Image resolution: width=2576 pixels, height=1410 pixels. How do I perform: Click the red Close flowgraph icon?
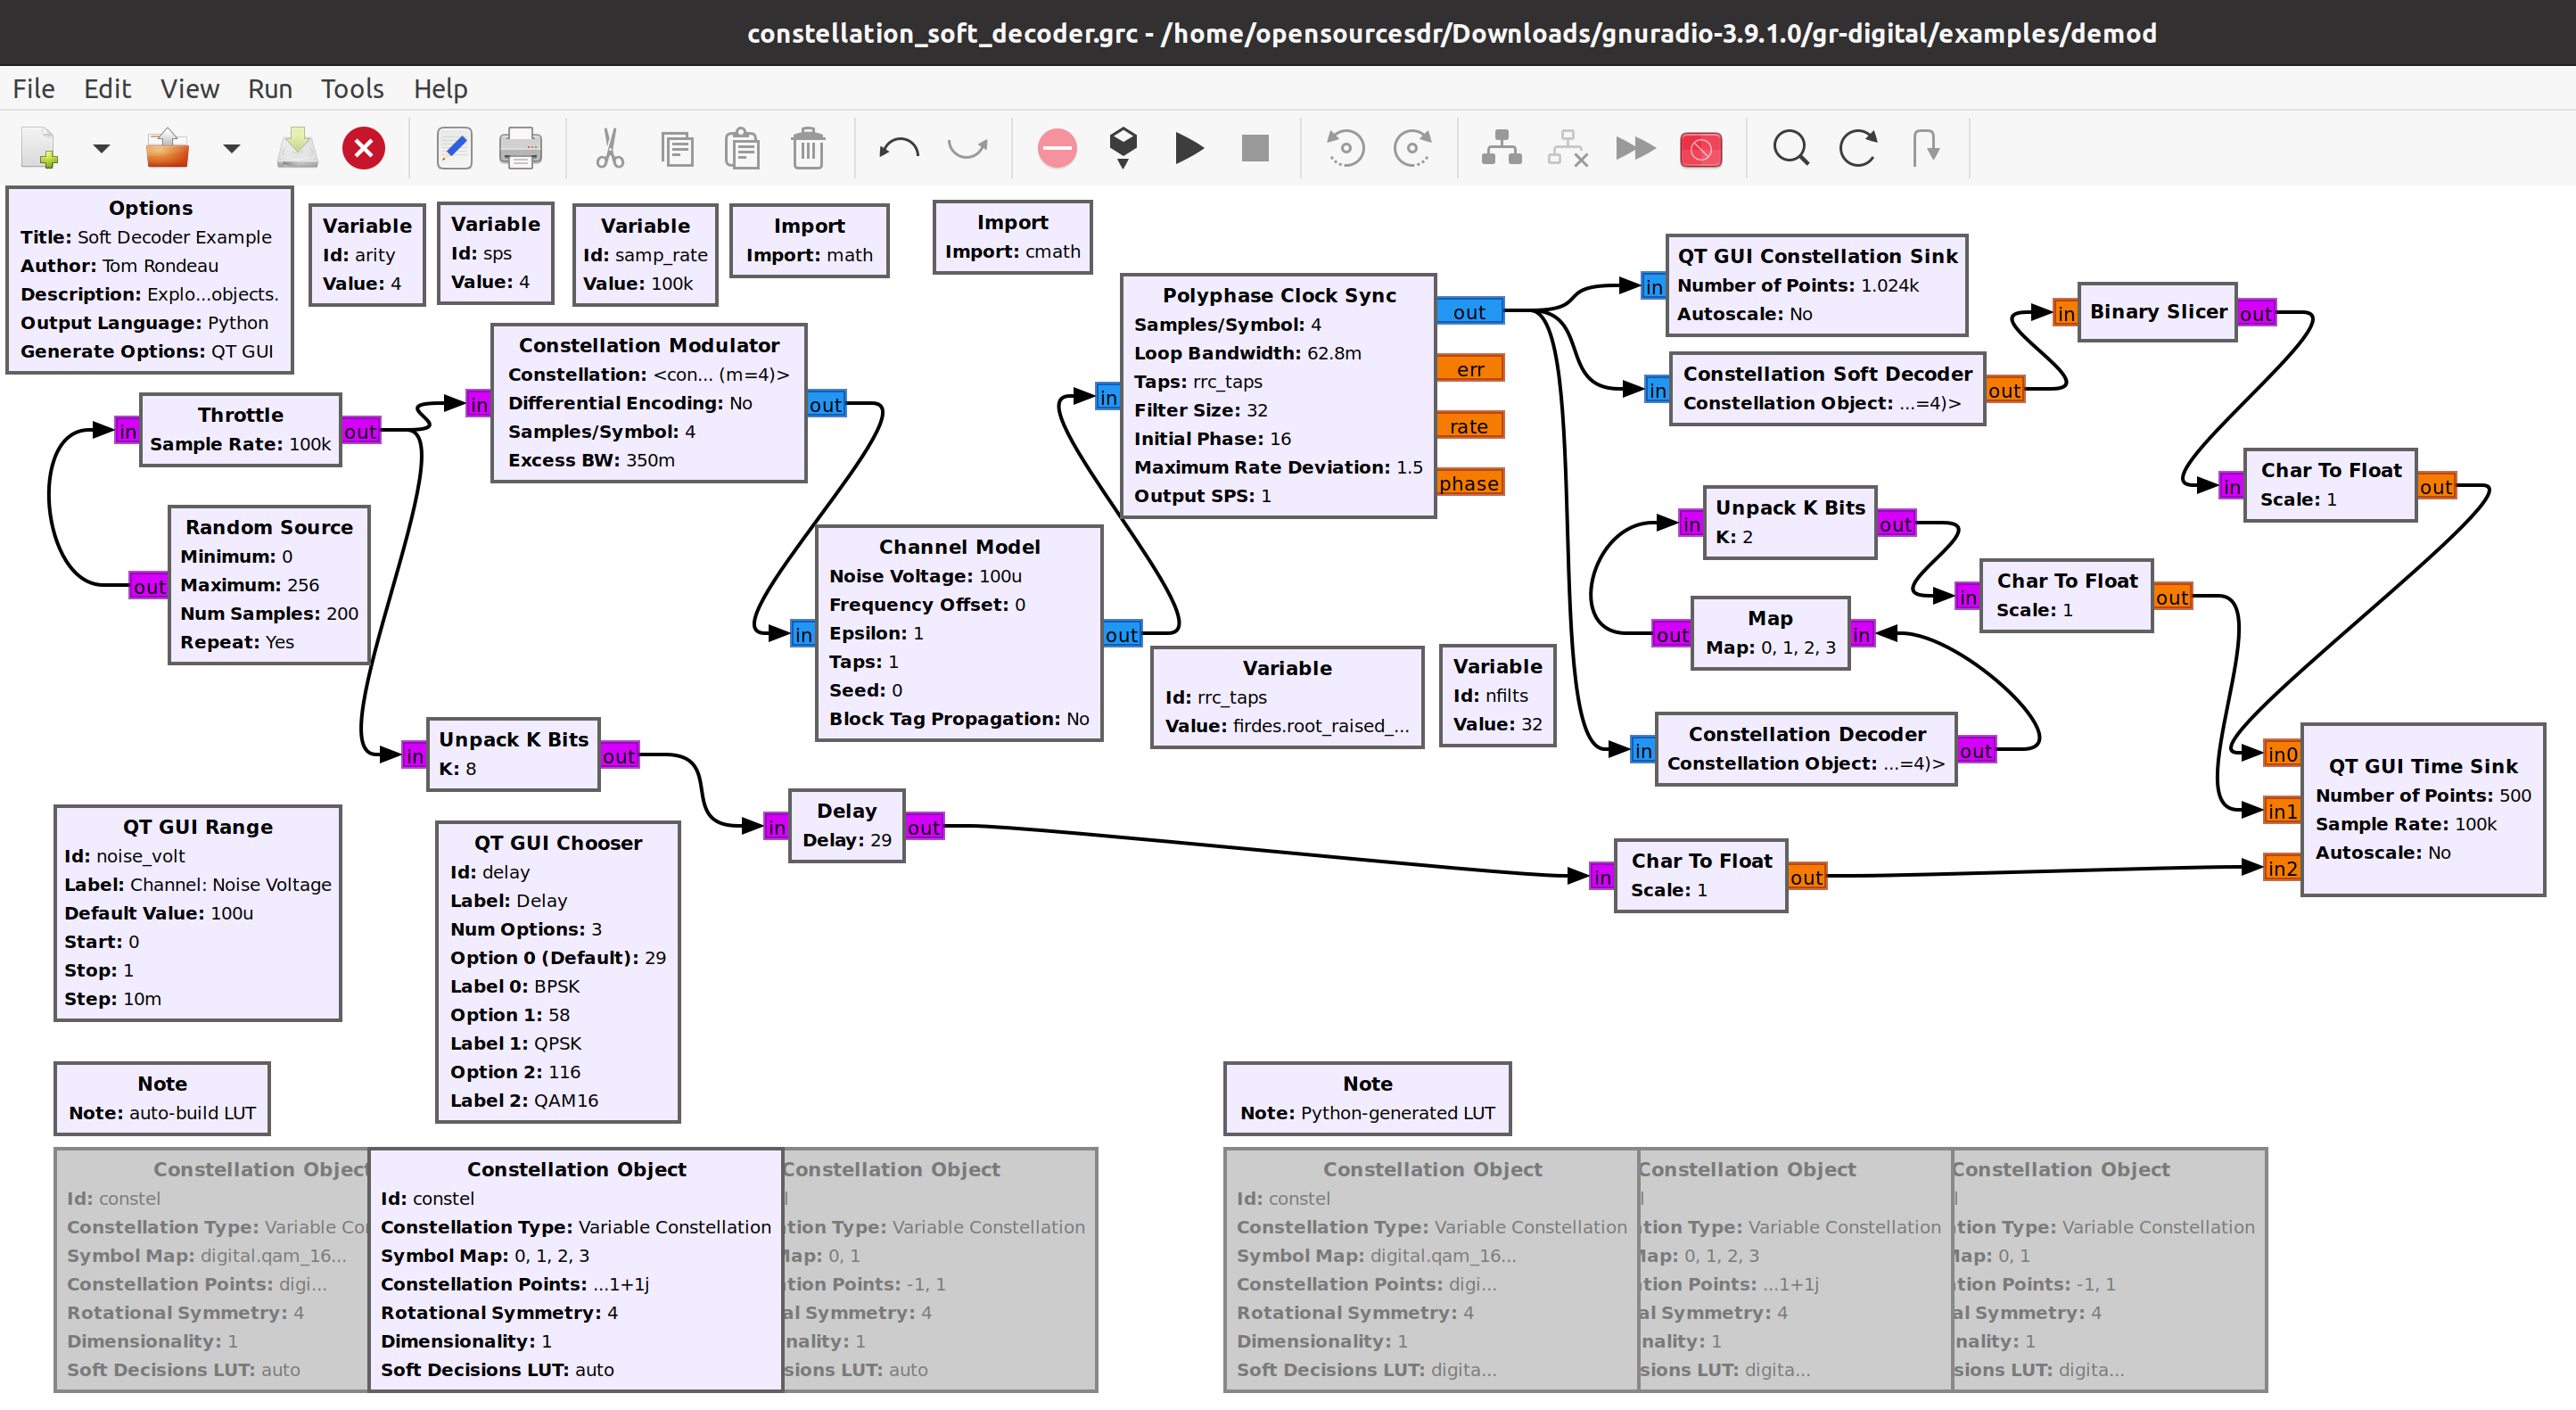[x=363, y=149]
